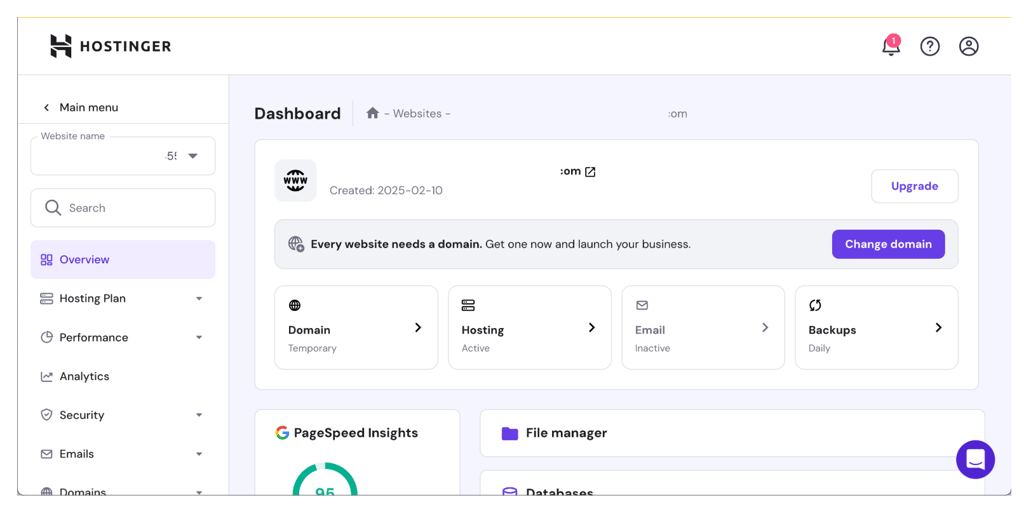Open the help question mark icon
Screen dimensions: 1024x512
tap(930, 46)
